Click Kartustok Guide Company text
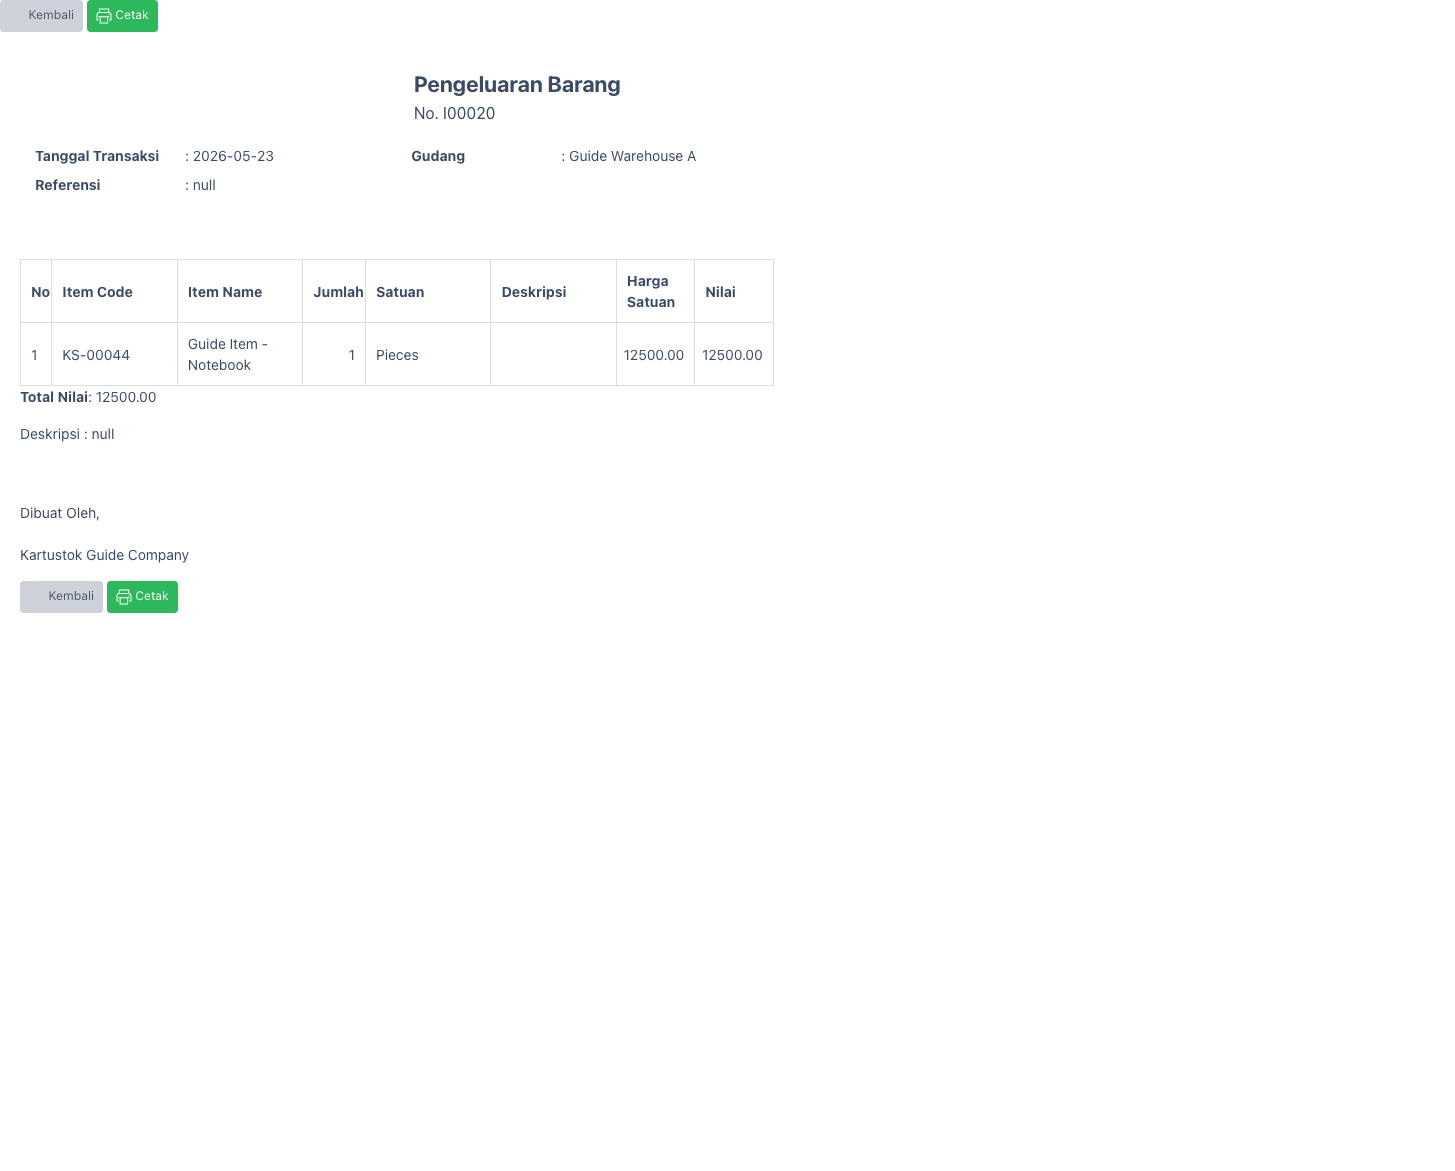Viewport: 1455px width, 1171px height. pos(104,555)
